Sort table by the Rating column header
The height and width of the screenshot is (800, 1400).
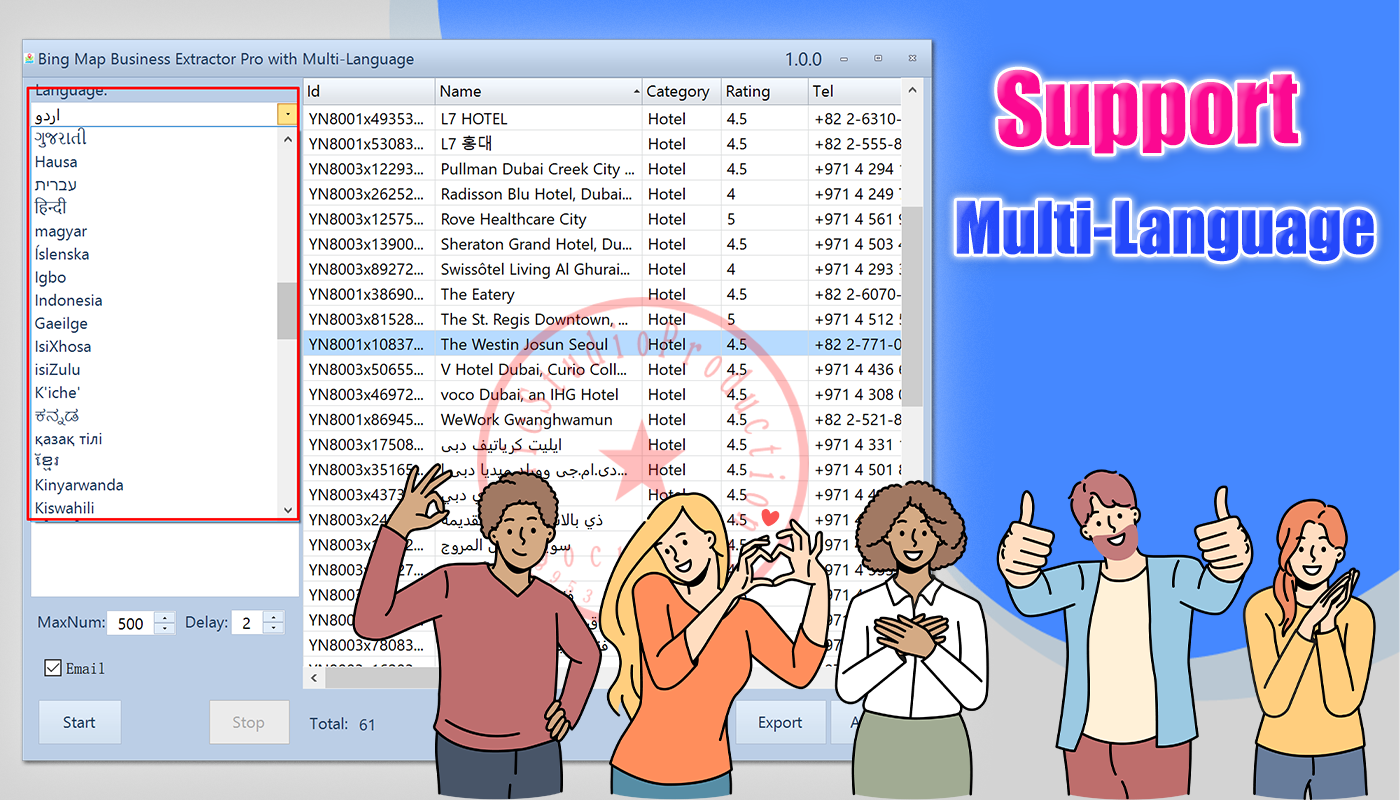[x=764, y=91]
